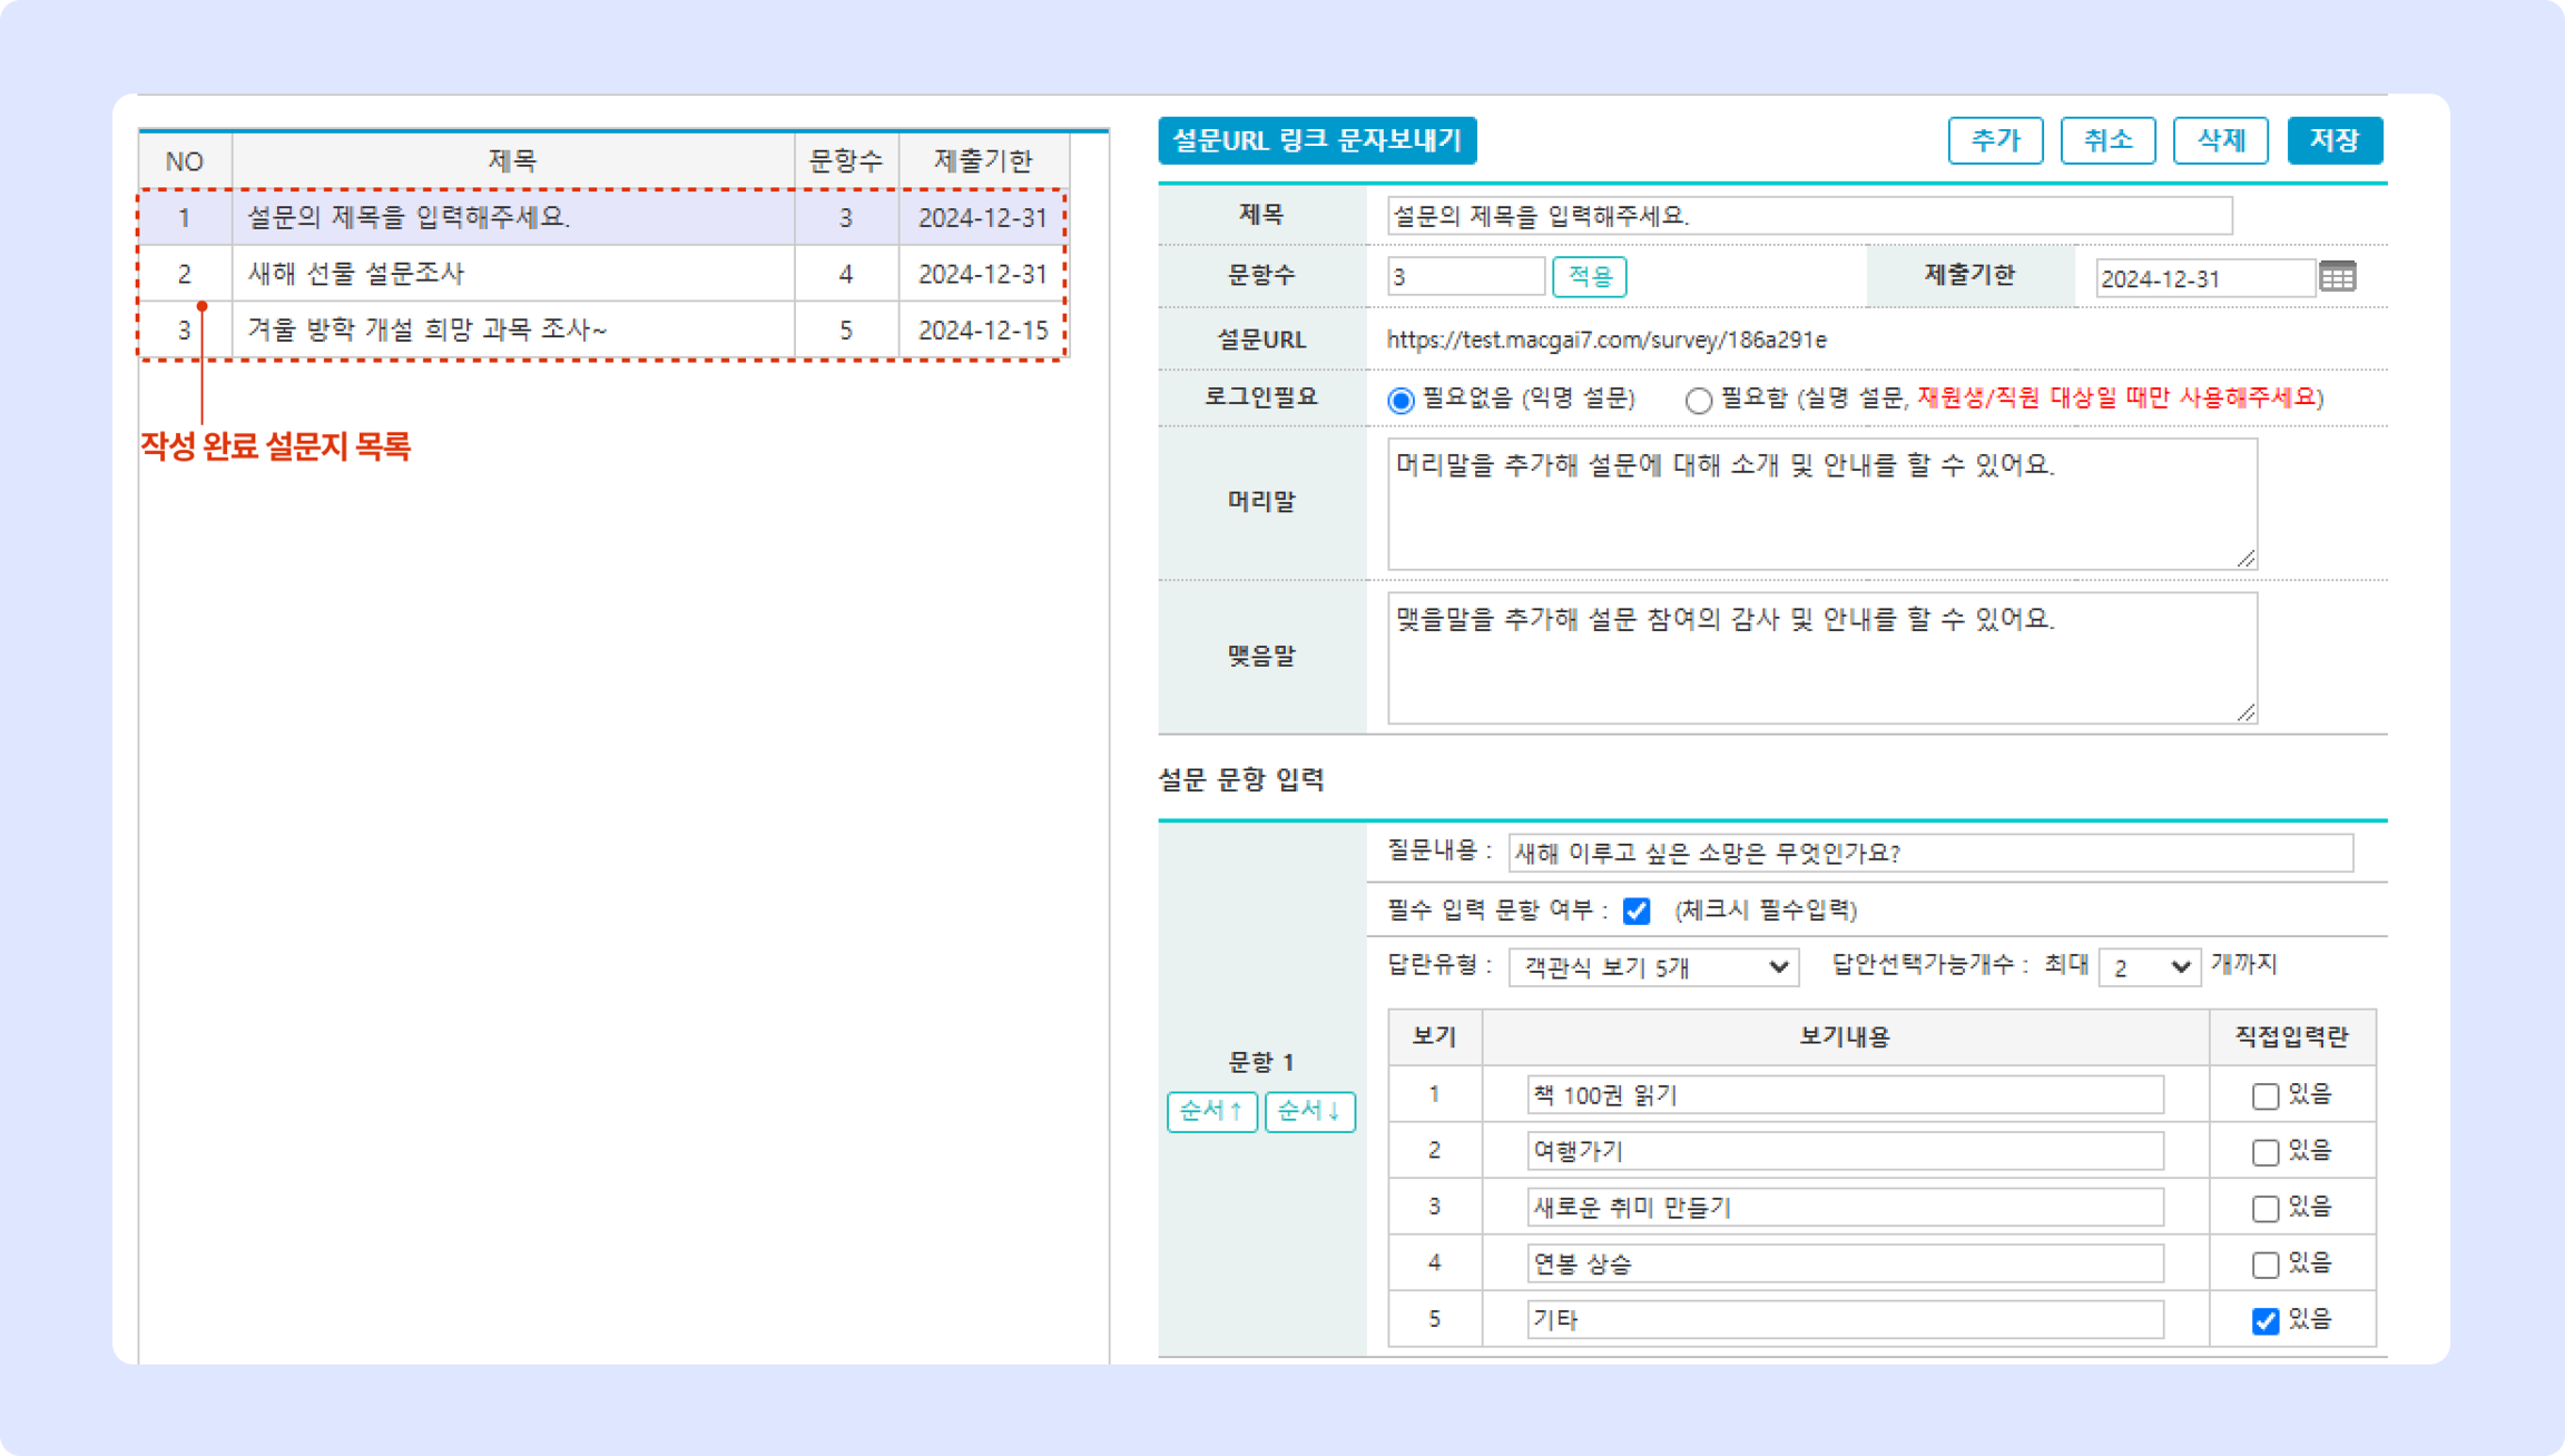Enable direct input for option 1
Screen dimensions: 2565x1456
[2265, 1096]
